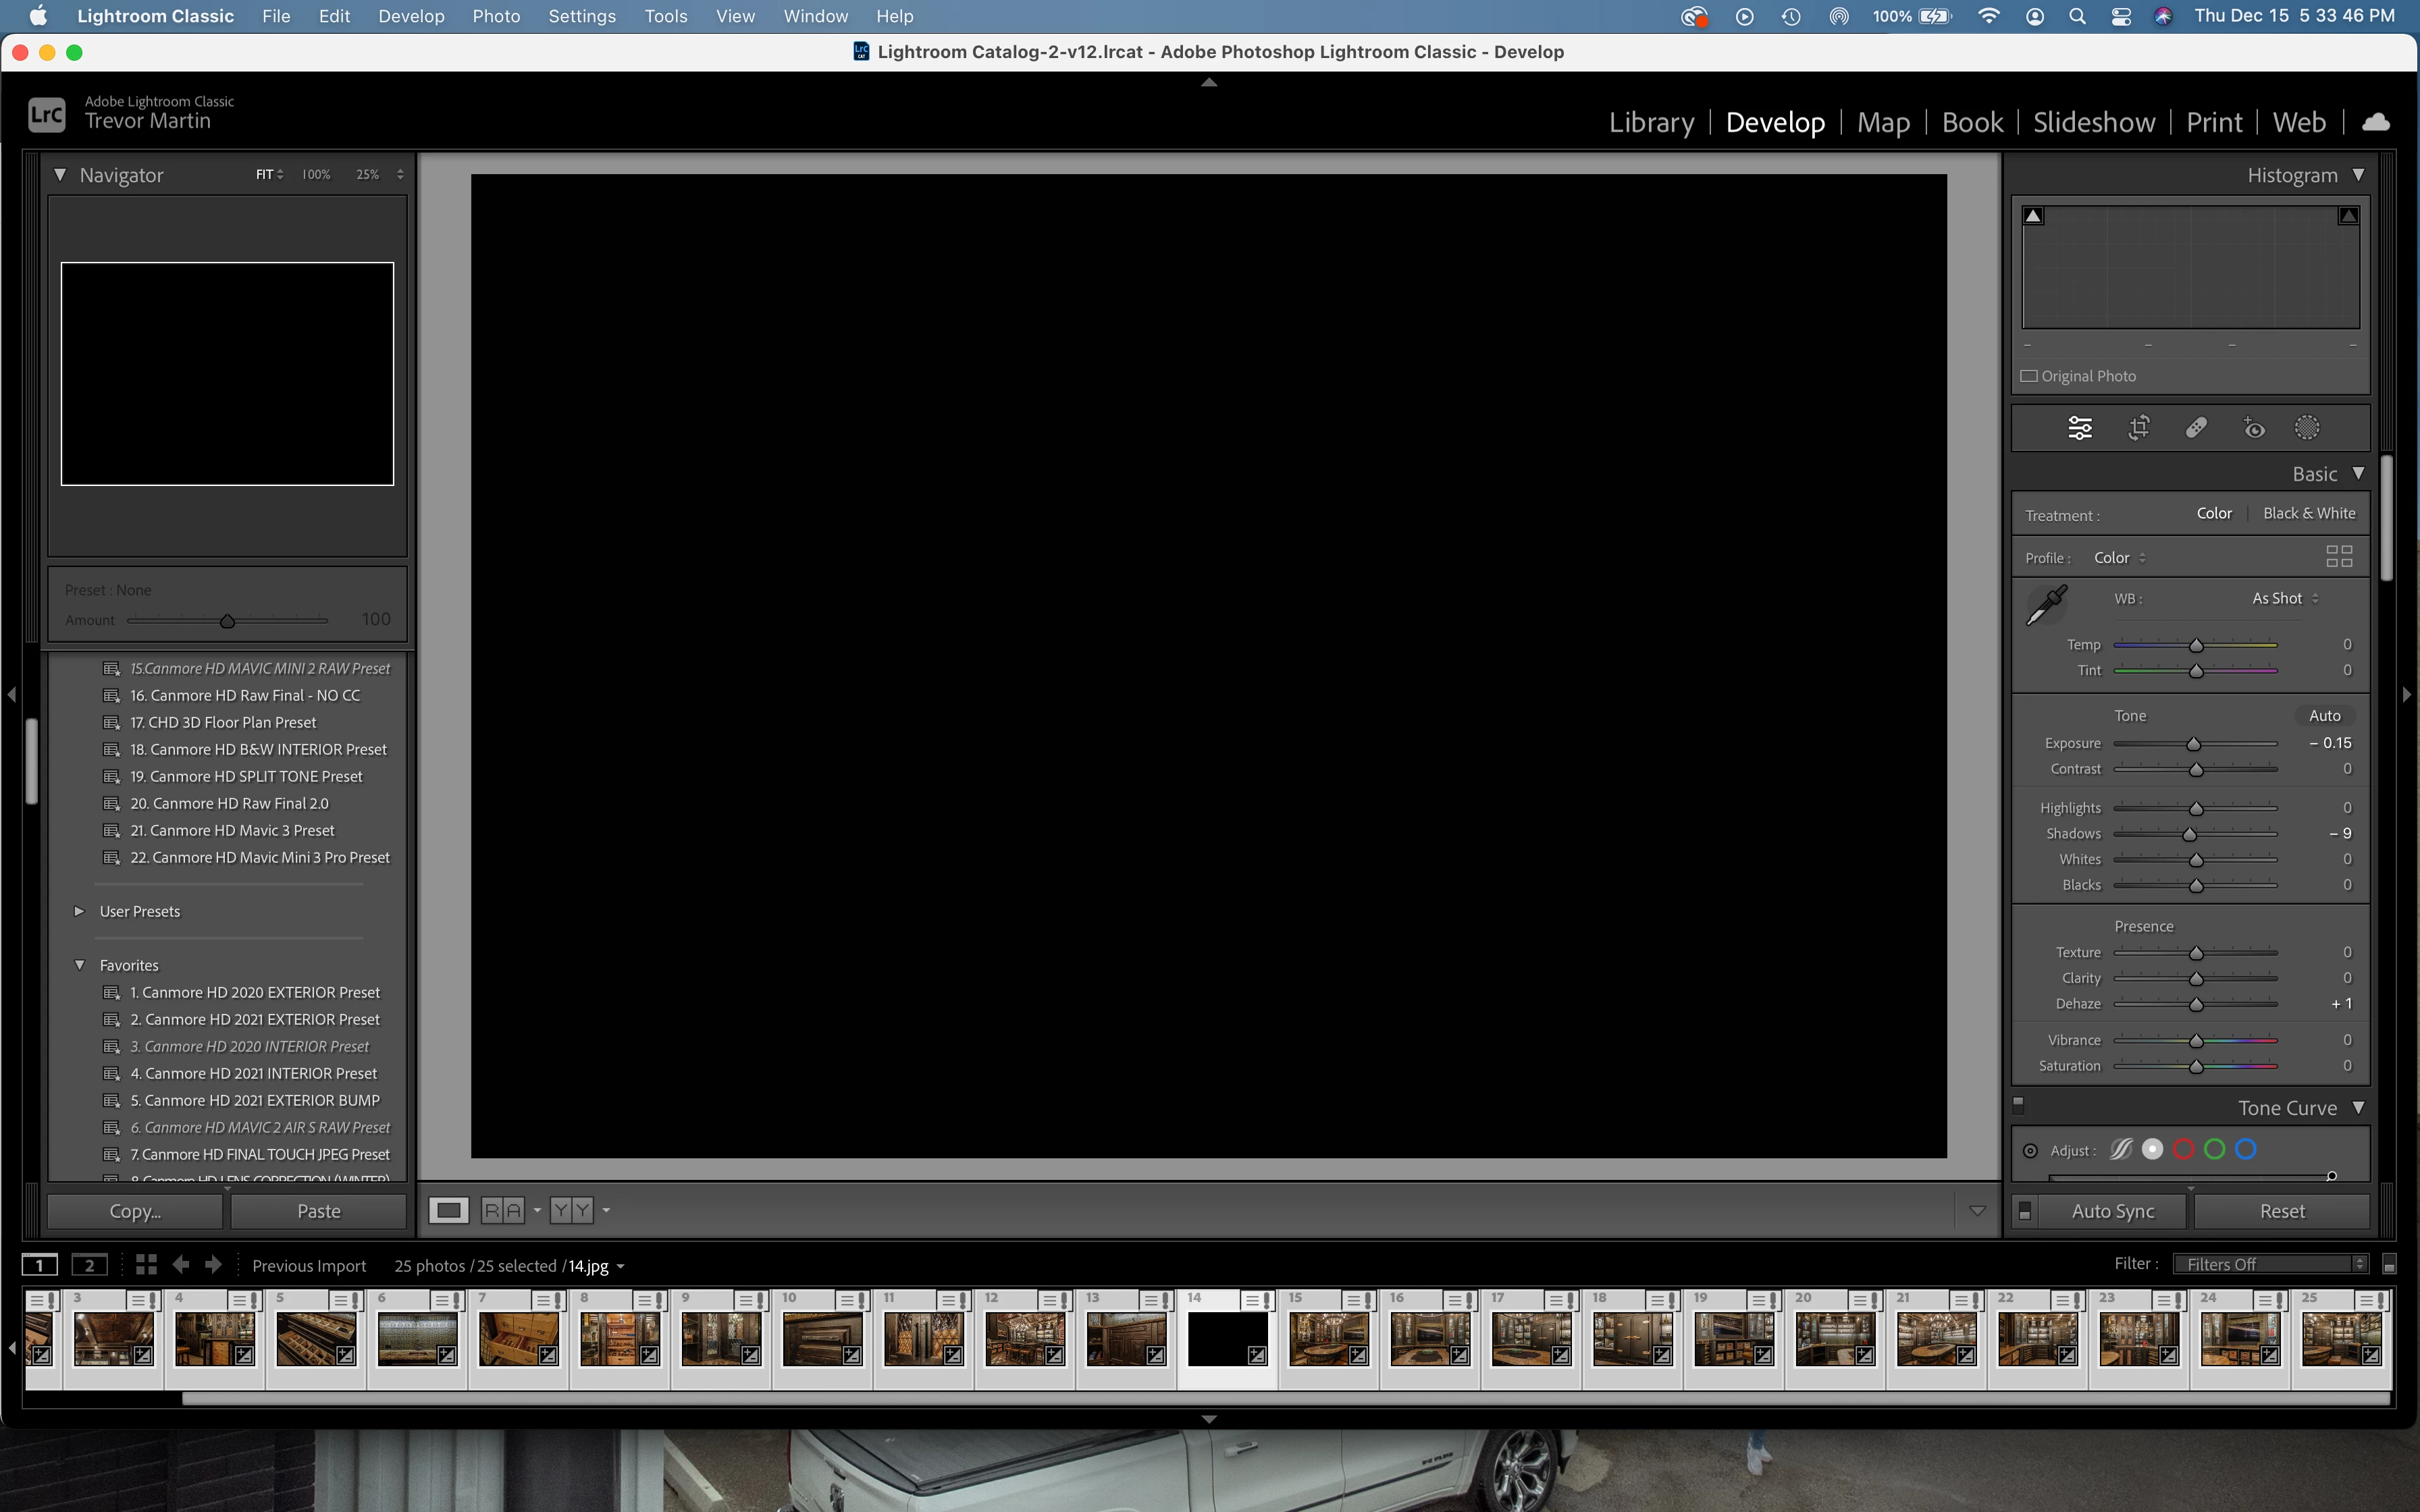This screenshot has width=2420, height=1512.
Task: Click the Copy... button
Action: pyautogui.click(x=135, y=1211)
